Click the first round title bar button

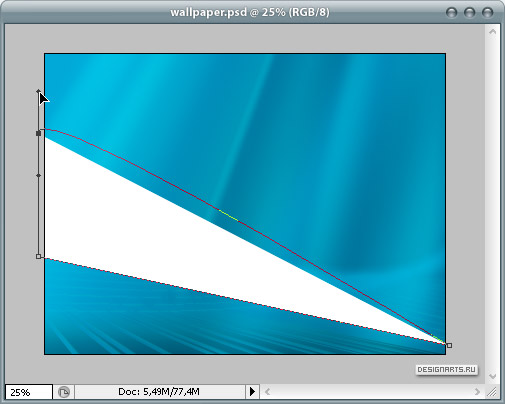click(451, 13)
